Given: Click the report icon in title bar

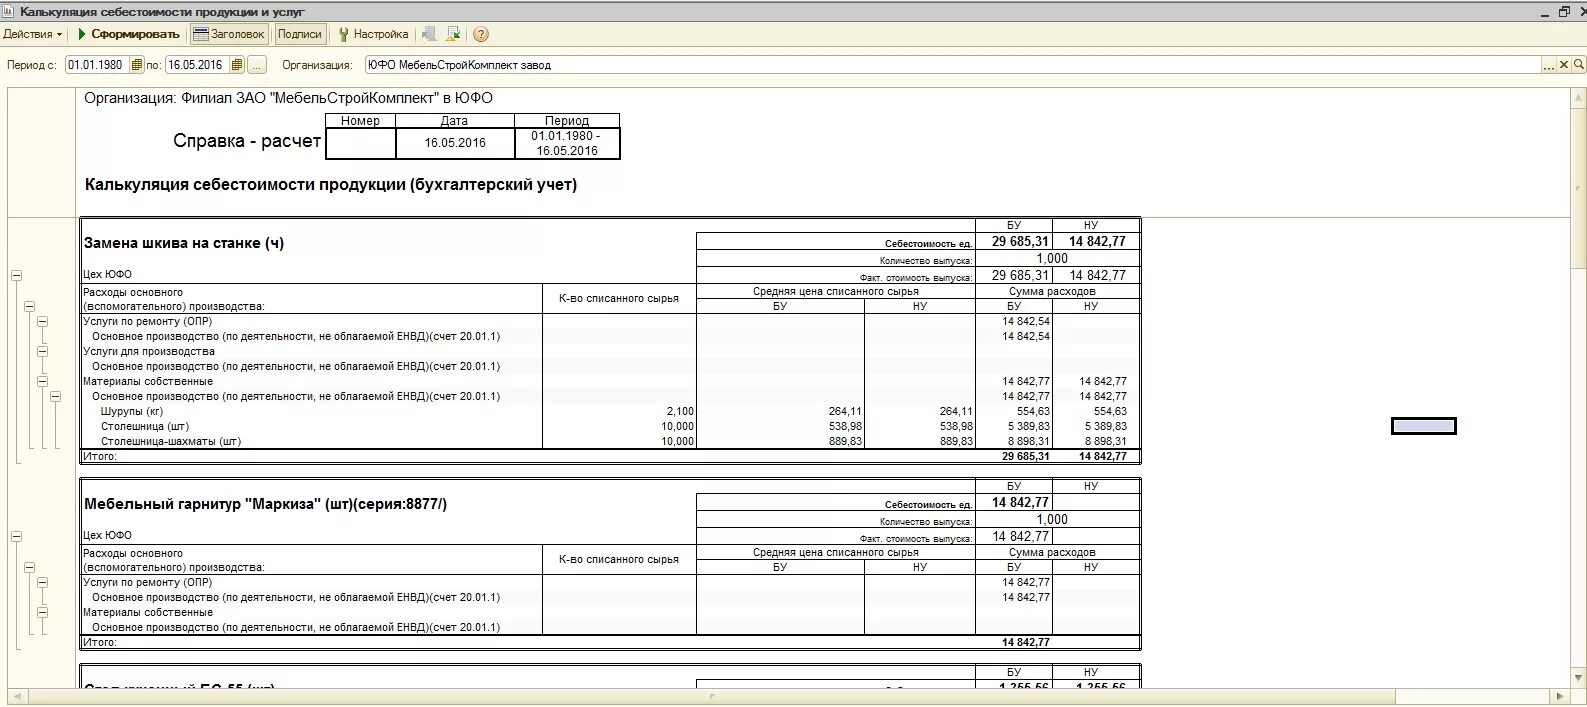Looking at the screenshot, I should pyautogui.click(x=9, y=12).
